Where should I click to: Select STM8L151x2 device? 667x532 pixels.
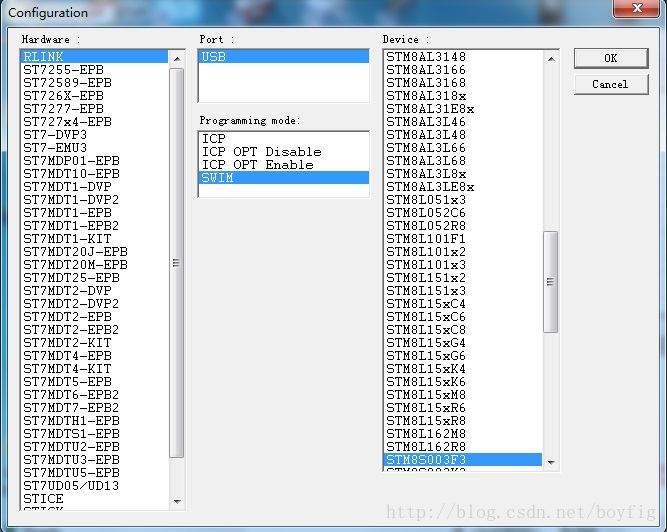pyautogui.click(x=463, y=278)
